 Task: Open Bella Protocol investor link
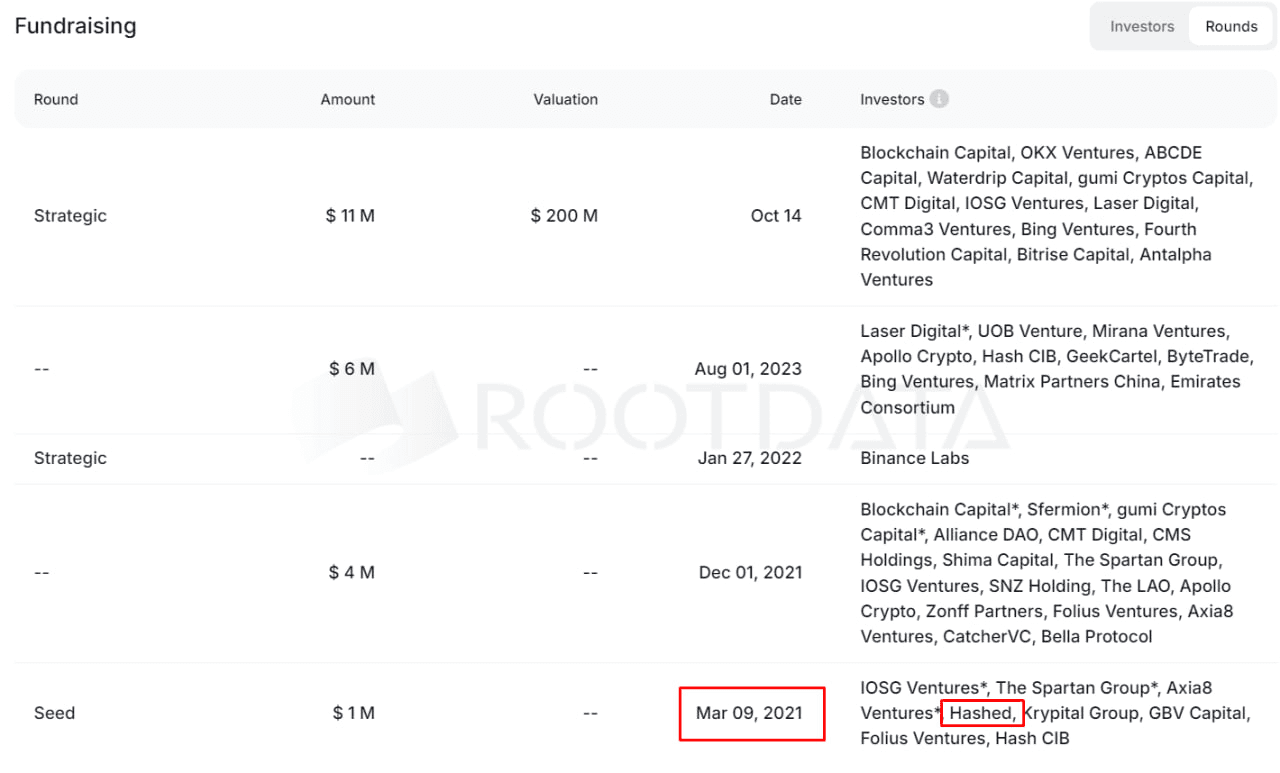[1097, 637]
